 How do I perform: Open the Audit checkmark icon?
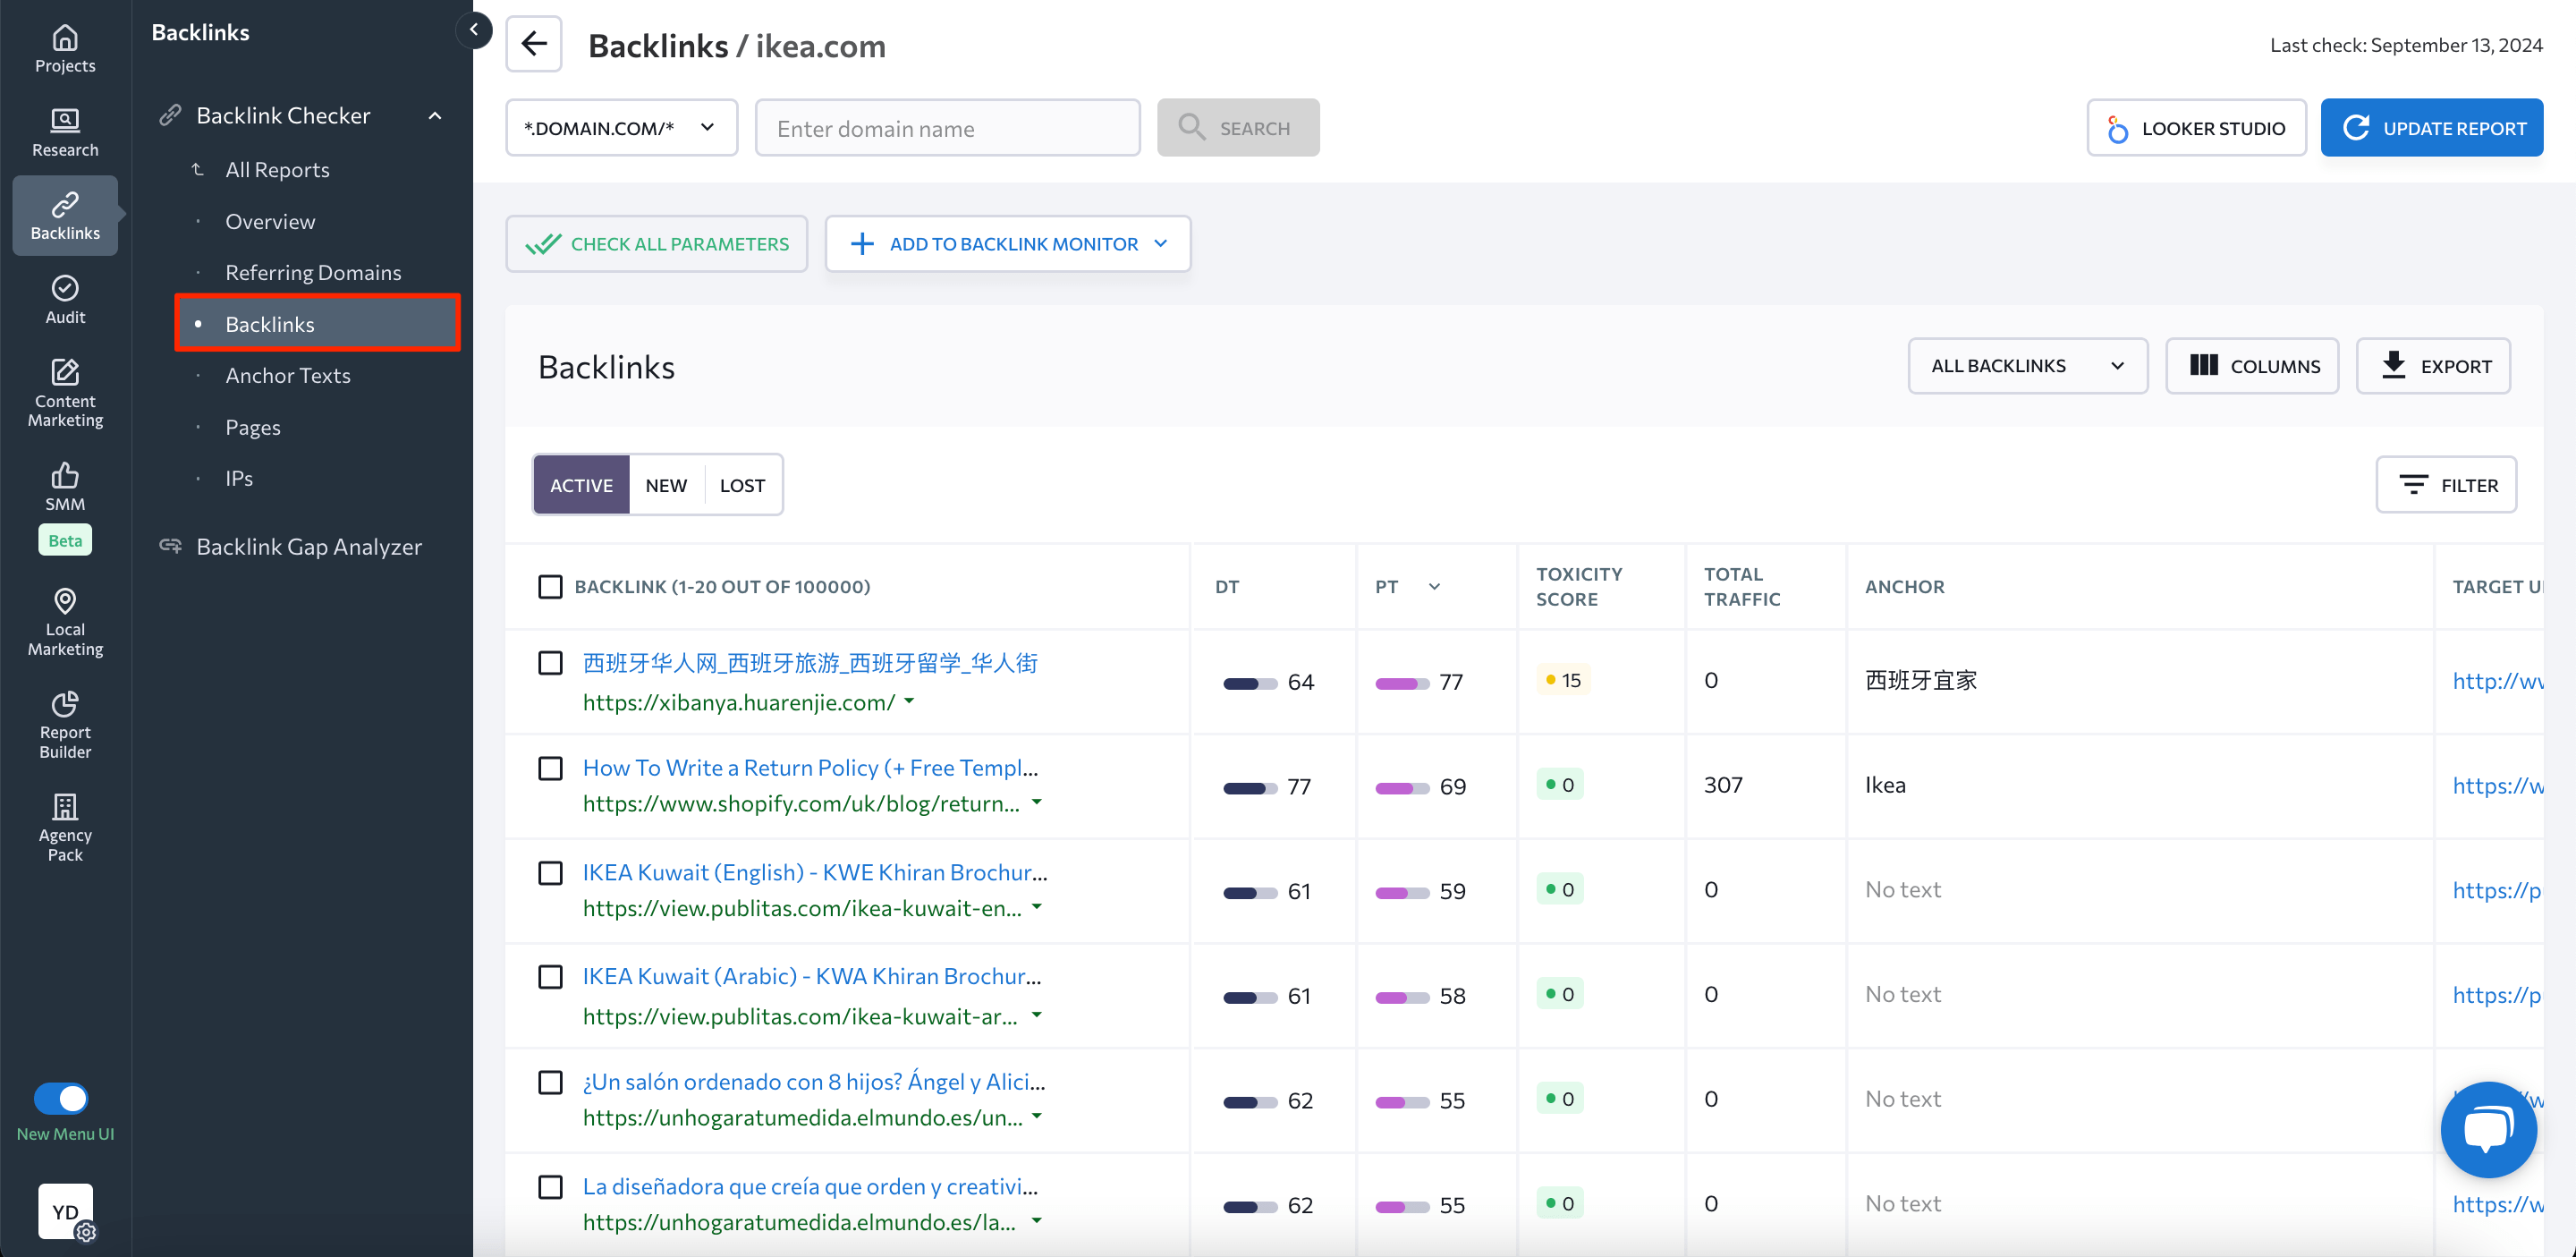point(65,288)
